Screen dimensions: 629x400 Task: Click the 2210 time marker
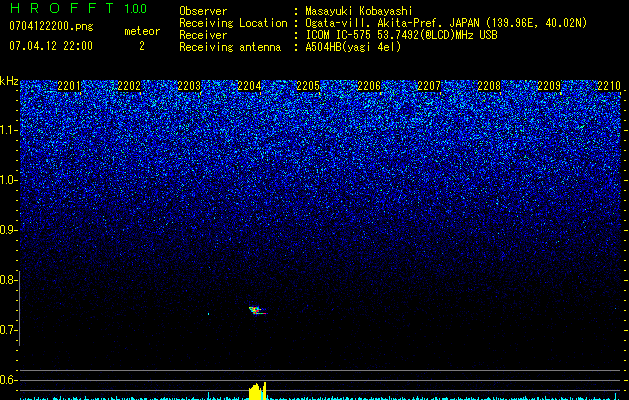tap(609, 86)
